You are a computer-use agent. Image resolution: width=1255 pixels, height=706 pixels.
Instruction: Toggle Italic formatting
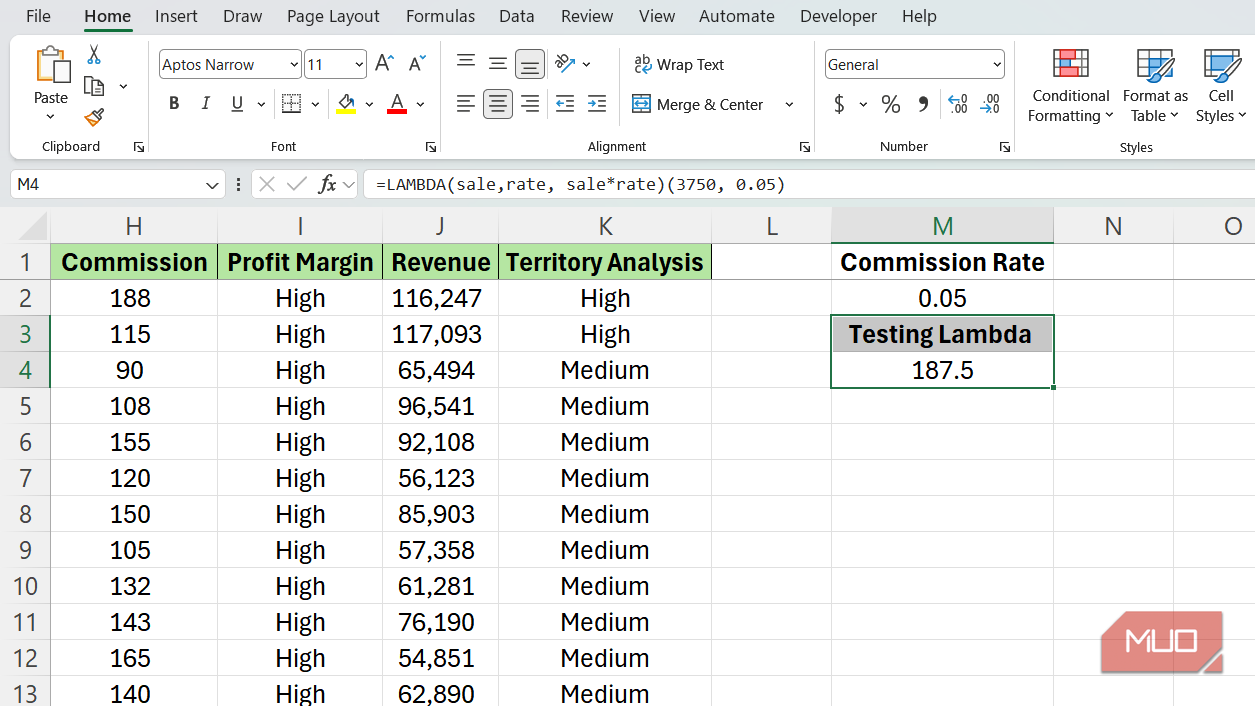click(206, 104)
